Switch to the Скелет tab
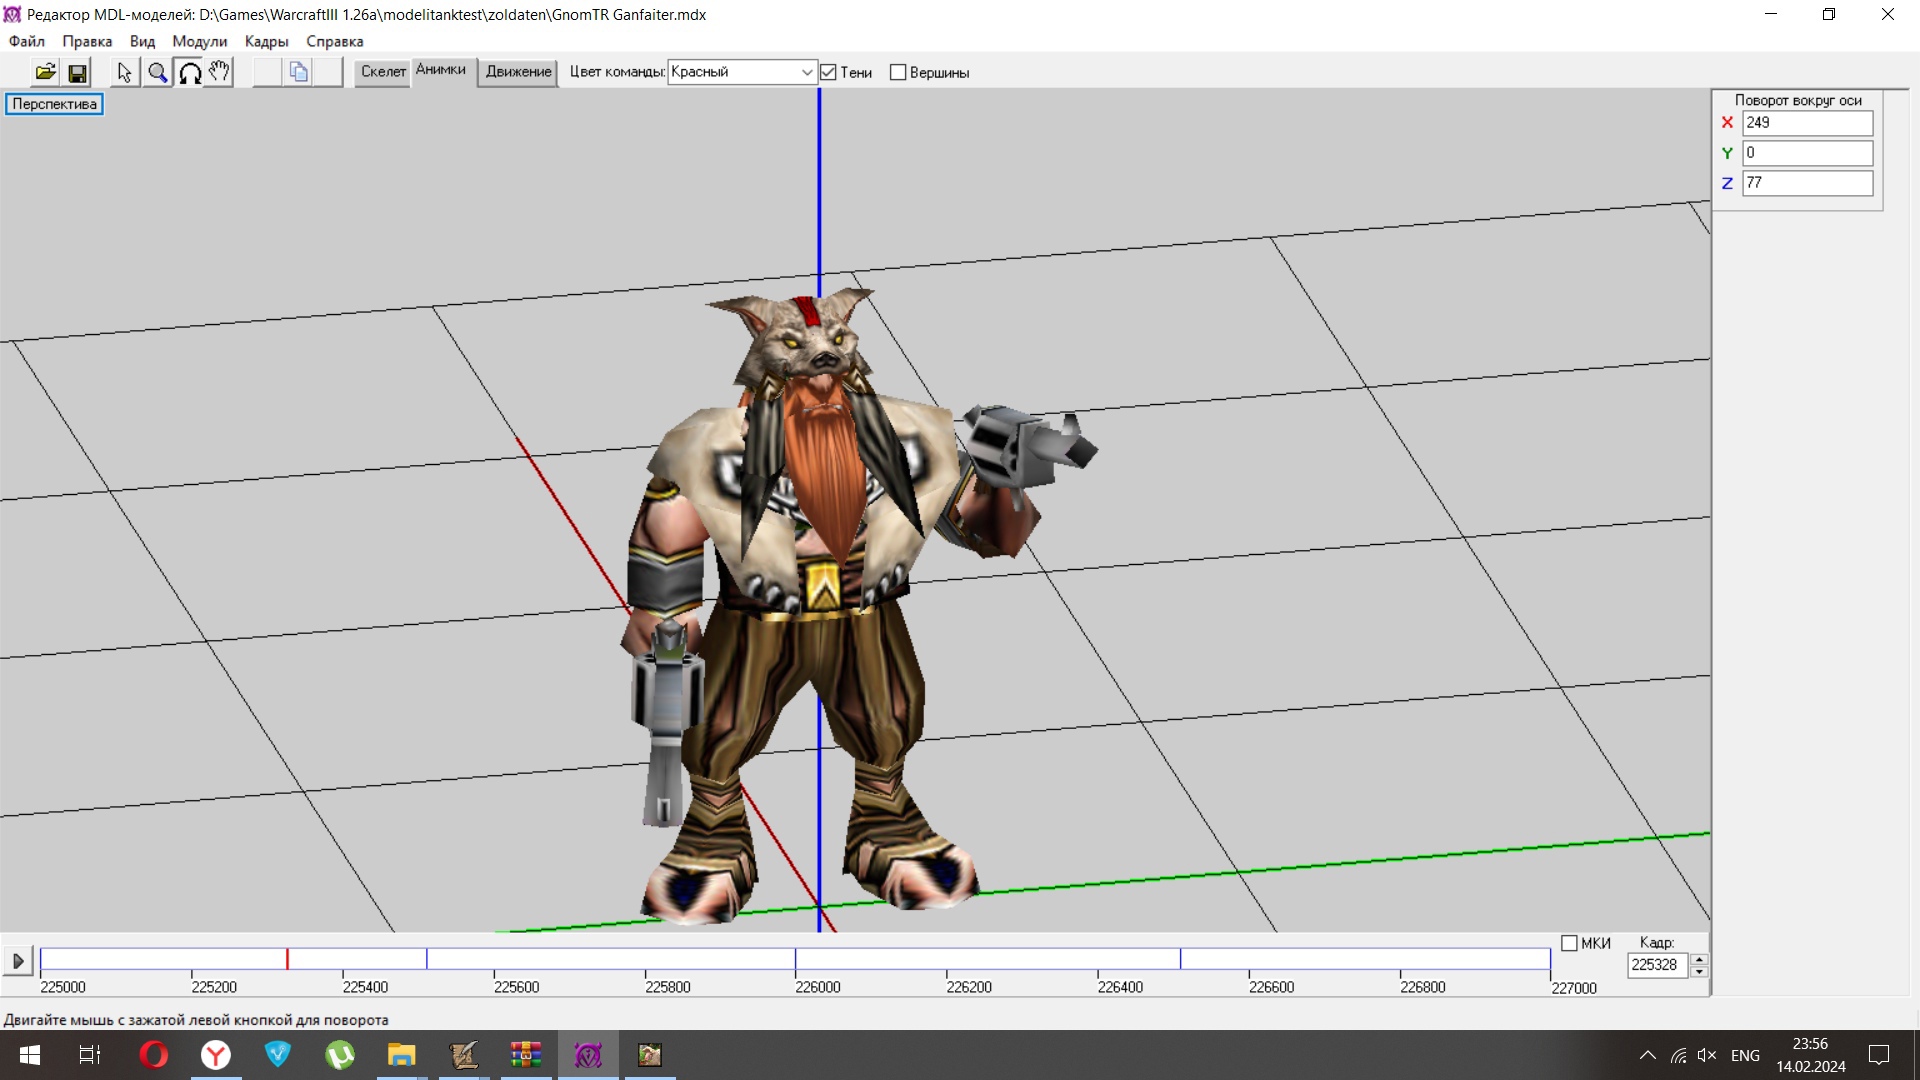The image size is (1920, 1080). click(x=383, y=71)
